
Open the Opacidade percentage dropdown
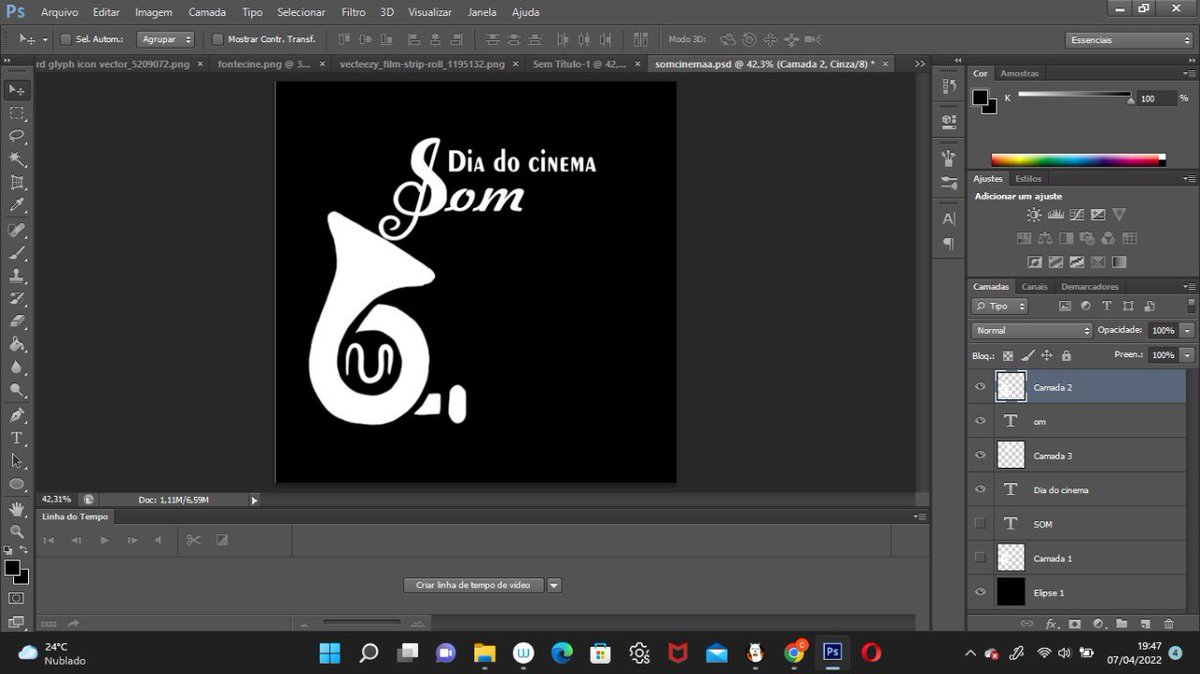coord(1186,330)
